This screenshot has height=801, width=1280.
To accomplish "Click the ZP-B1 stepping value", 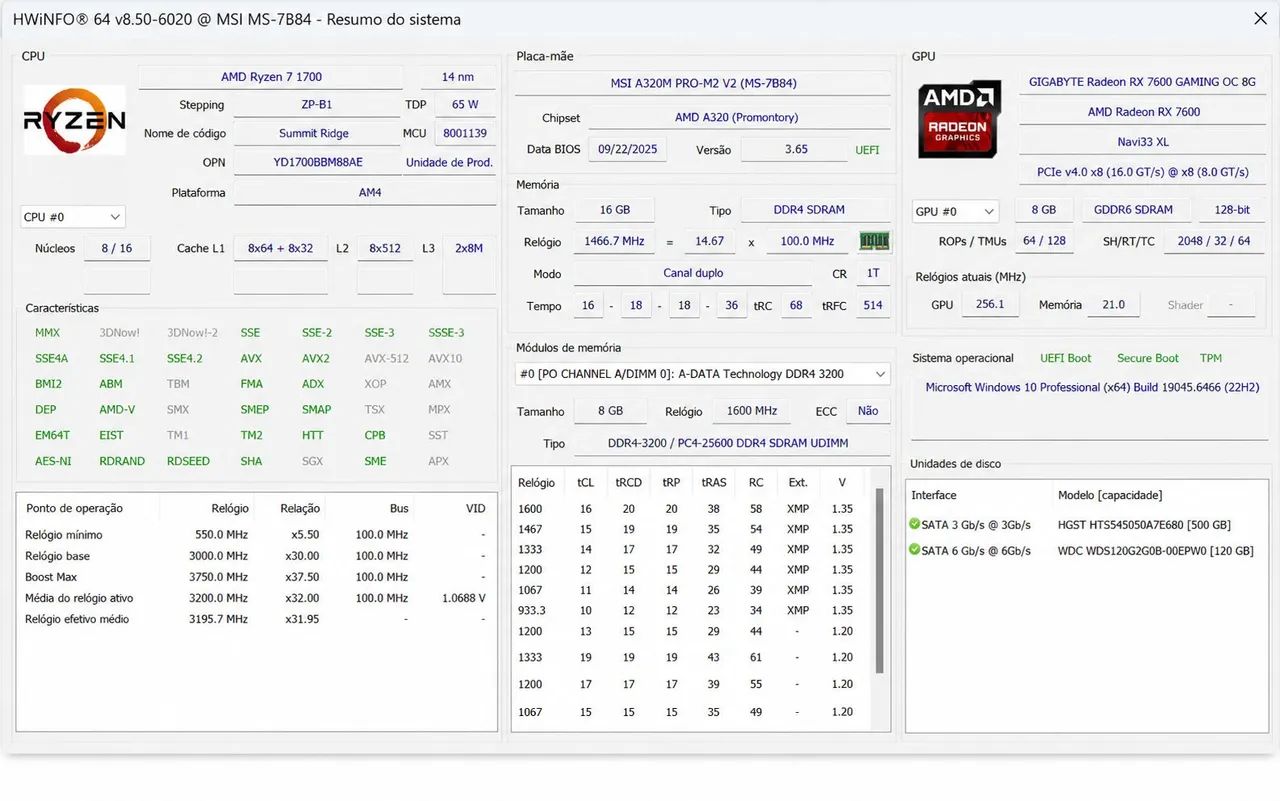I will (316, 104).
